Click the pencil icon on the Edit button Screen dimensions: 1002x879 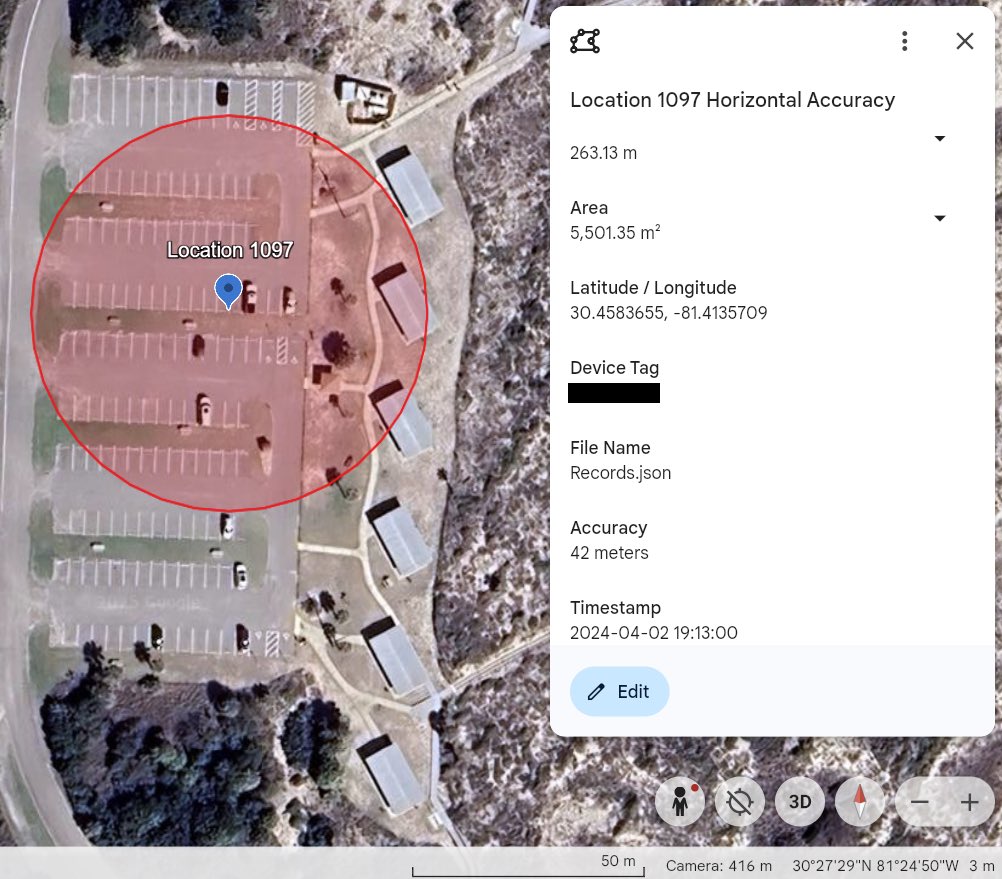(596, 691)
